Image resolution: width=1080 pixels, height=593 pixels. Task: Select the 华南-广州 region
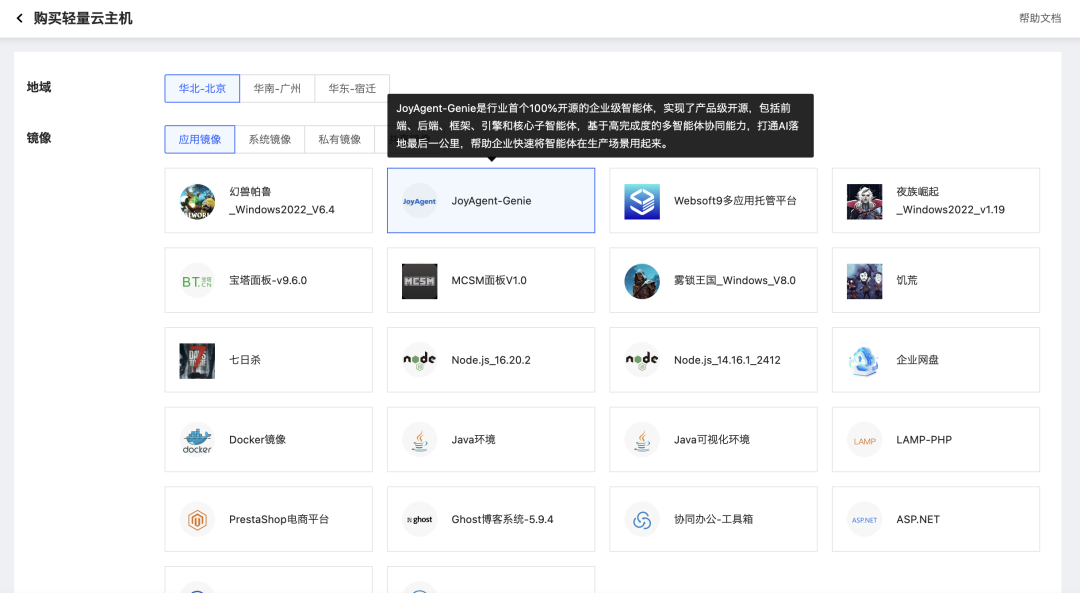point(277,88)
